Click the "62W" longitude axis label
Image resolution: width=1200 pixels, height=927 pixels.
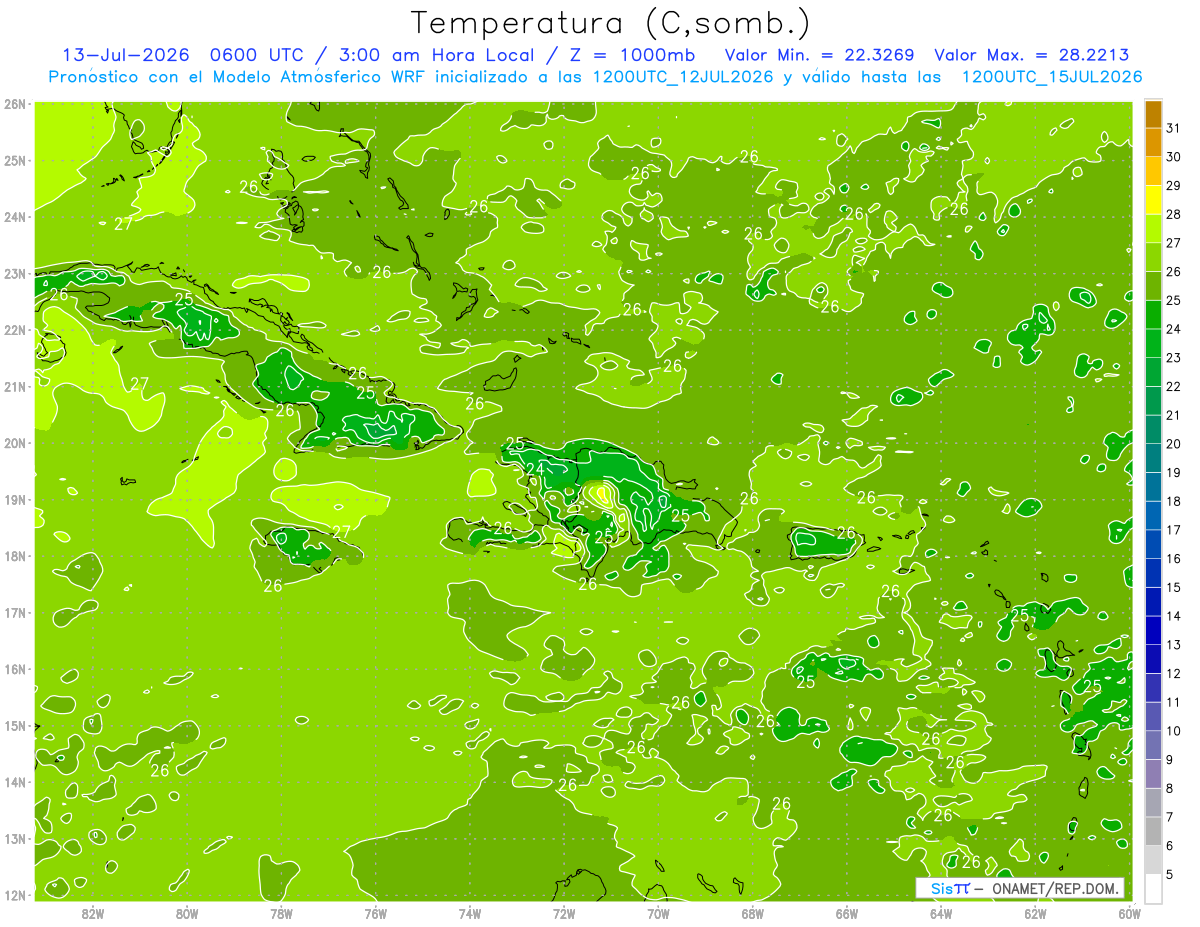(x=1035, y=913)
